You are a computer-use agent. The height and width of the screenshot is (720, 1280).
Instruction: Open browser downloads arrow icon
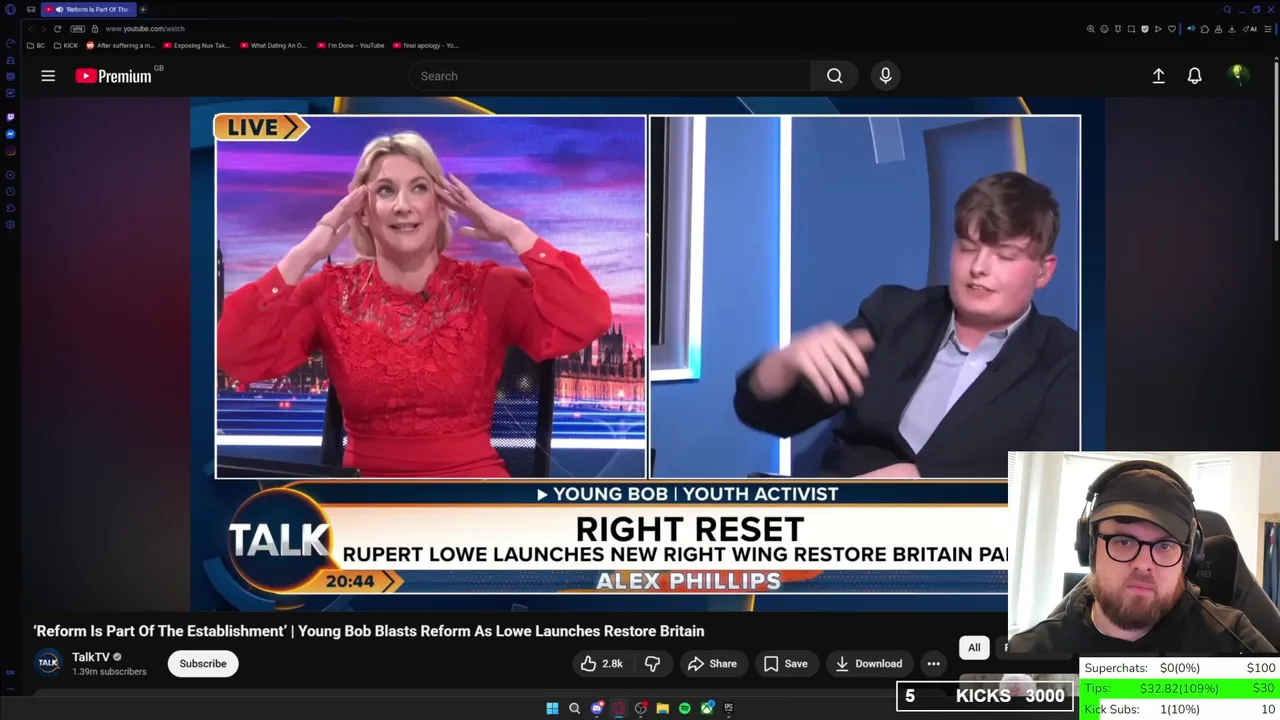(x=1232, y=29)
